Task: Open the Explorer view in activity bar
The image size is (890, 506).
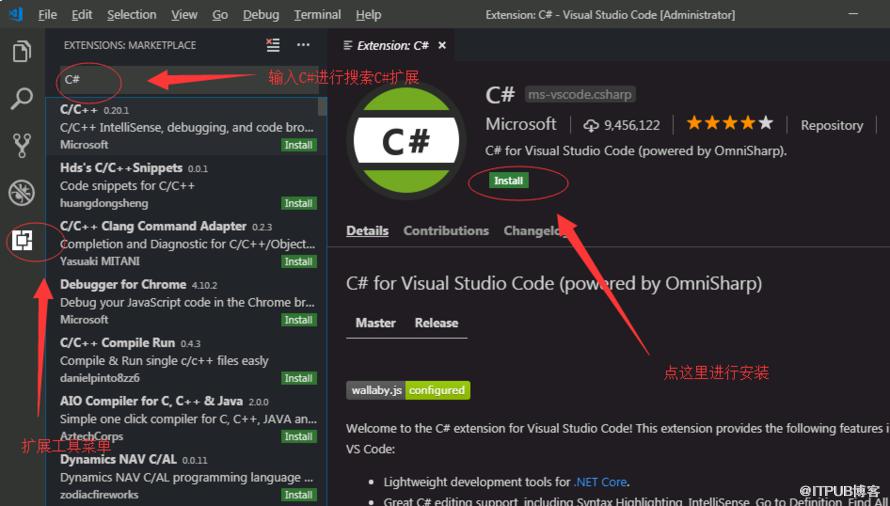Action: [22, 51]
